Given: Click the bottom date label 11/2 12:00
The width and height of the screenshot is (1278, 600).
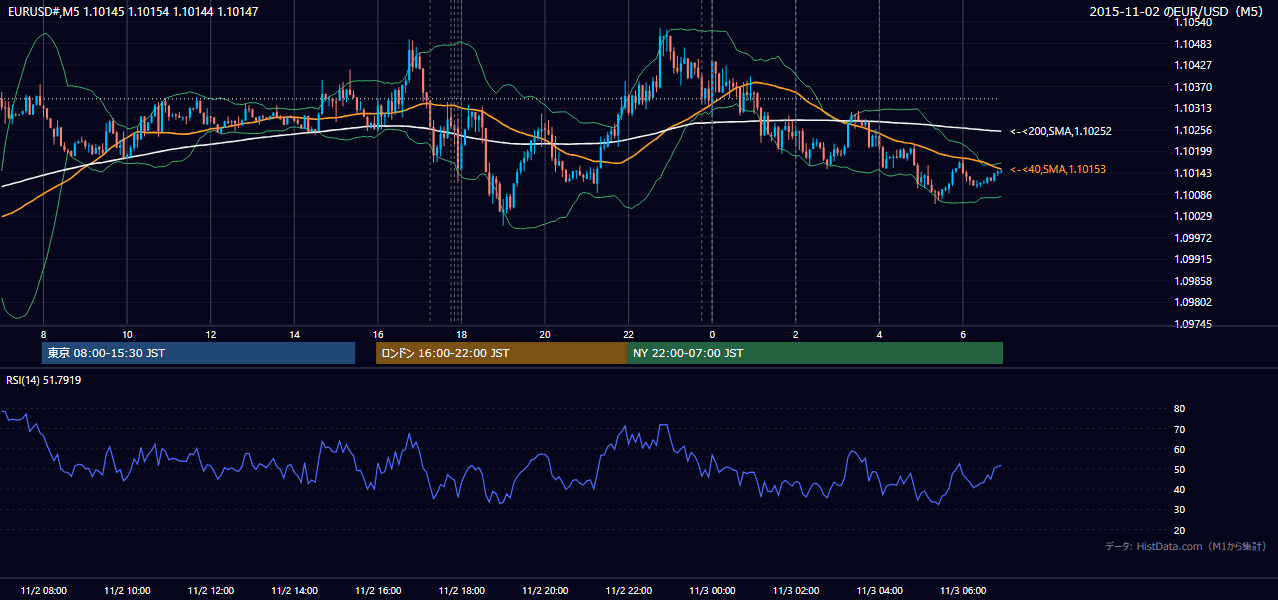Looking at the screenshot, I should pyautogui.click(x=210, y=591).
